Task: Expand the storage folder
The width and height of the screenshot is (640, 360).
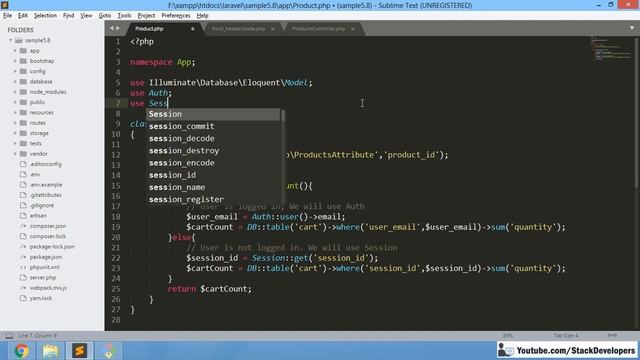Action: tap(15, 133)
